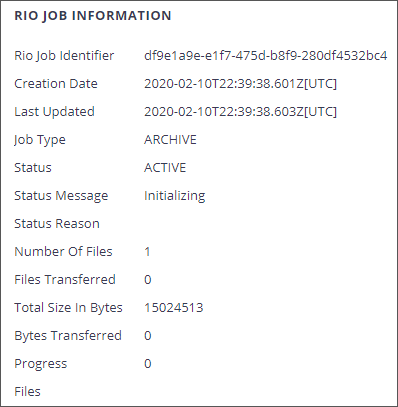398x407 pixels.
Task: Select the Files Transferred value 0
Action: pos(148,280)
